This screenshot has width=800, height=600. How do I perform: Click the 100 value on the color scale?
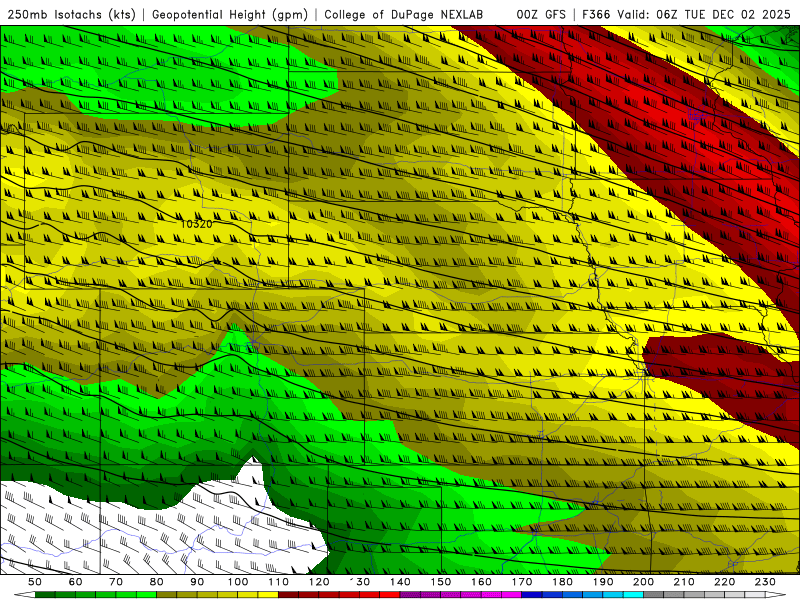pyautogui.click(x=238, y=582)
